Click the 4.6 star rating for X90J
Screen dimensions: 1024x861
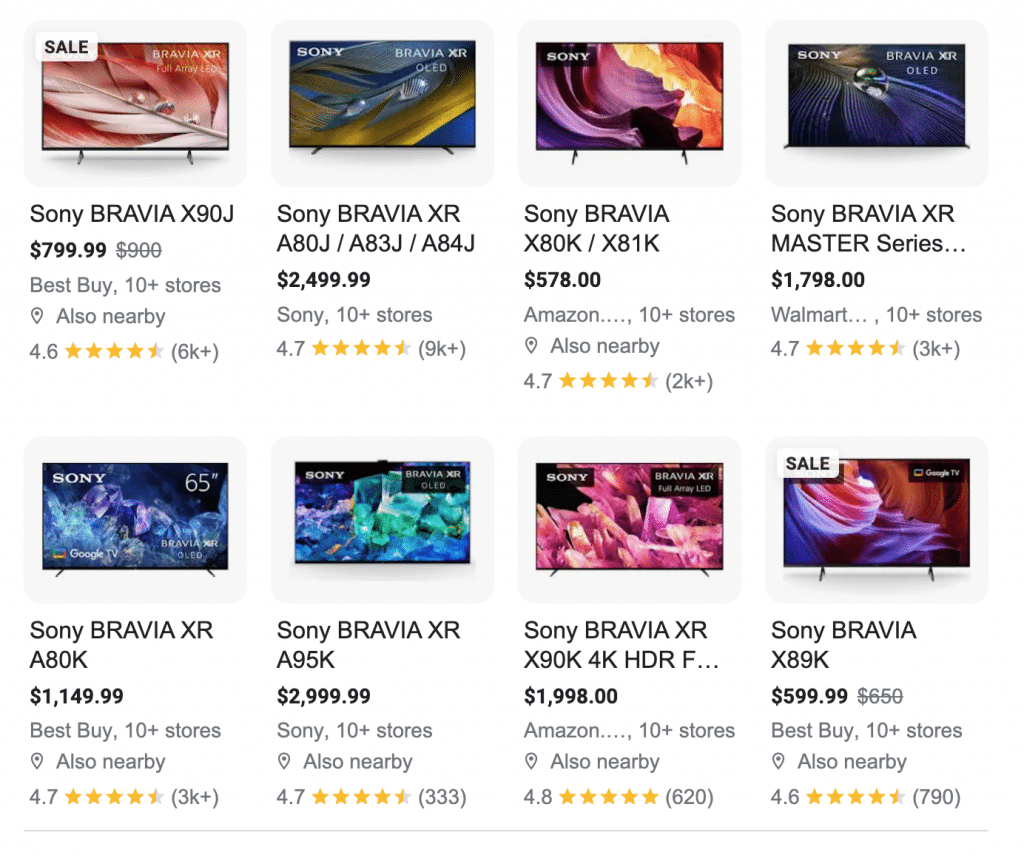click(x=124, y=351)
